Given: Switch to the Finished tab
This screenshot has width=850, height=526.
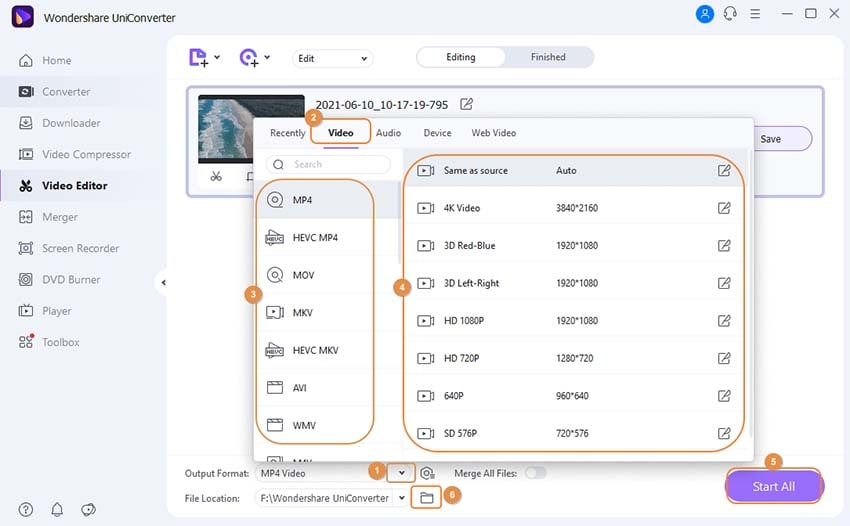Looking at the screenshot, I should click(x=548, y=57).
